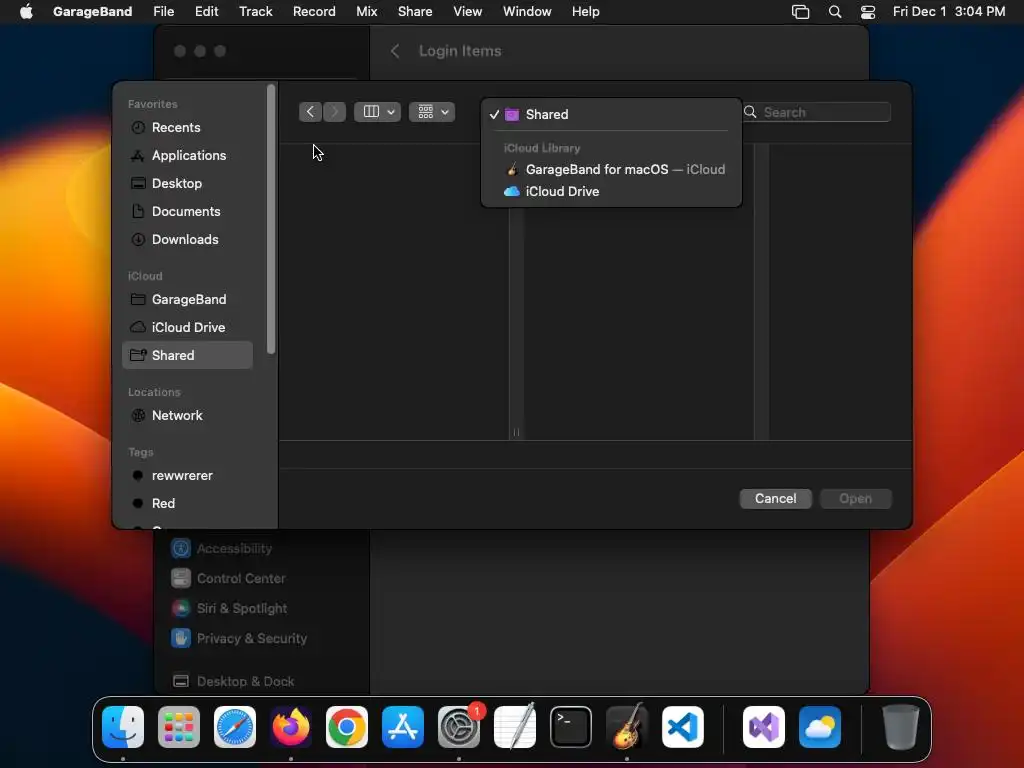Viewport: 1024px width, 768px height.
Task: Open Spotlight search in menu bar
Action: pyautogui.click(x=835, y=11)
